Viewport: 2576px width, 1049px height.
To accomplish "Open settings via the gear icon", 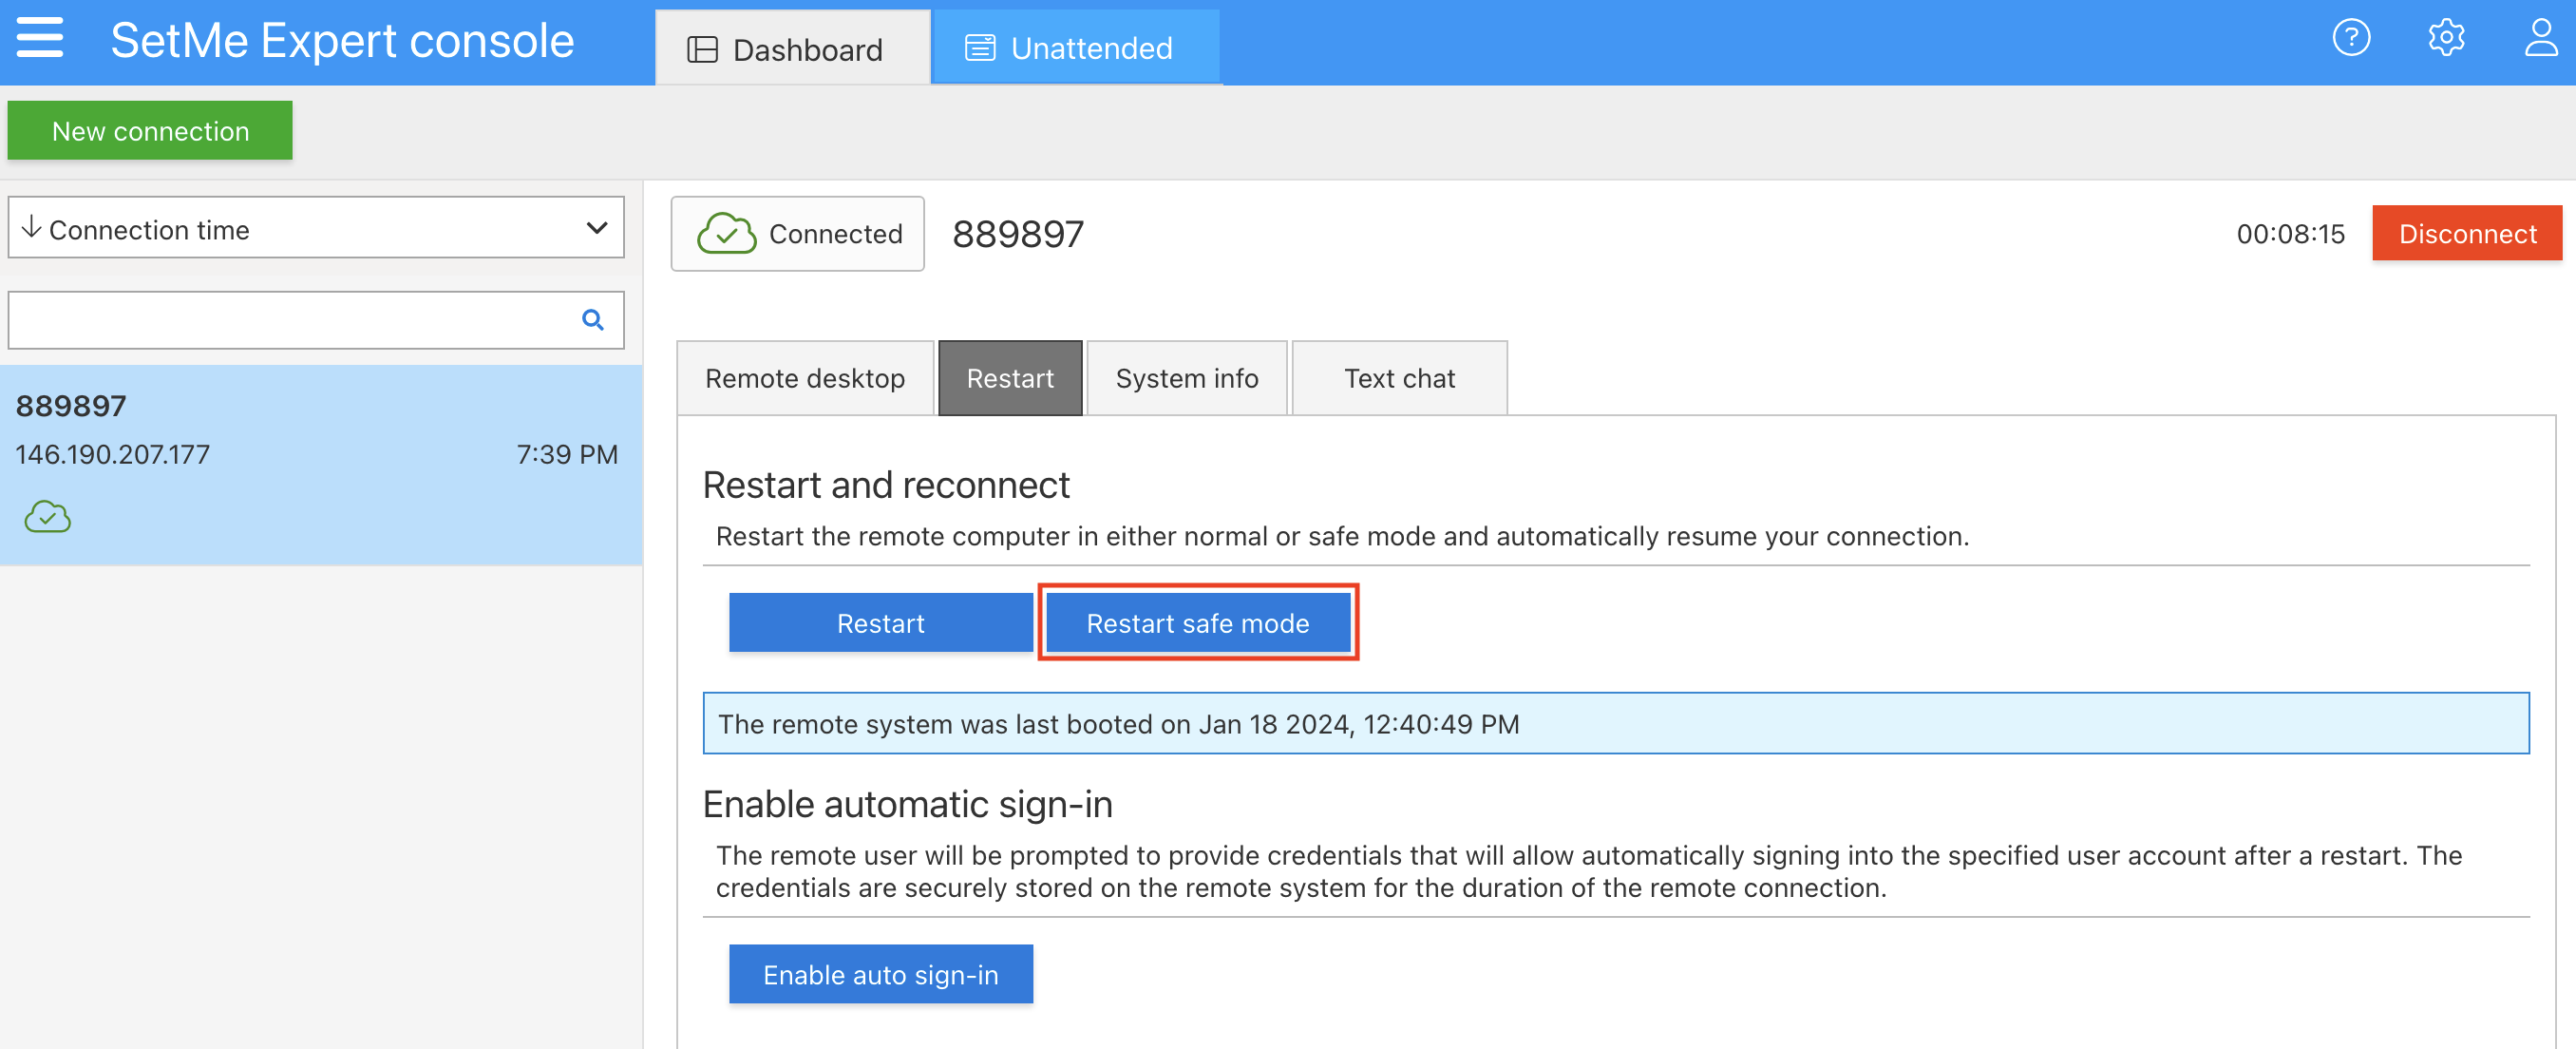I will click(x=2447, y=37).
